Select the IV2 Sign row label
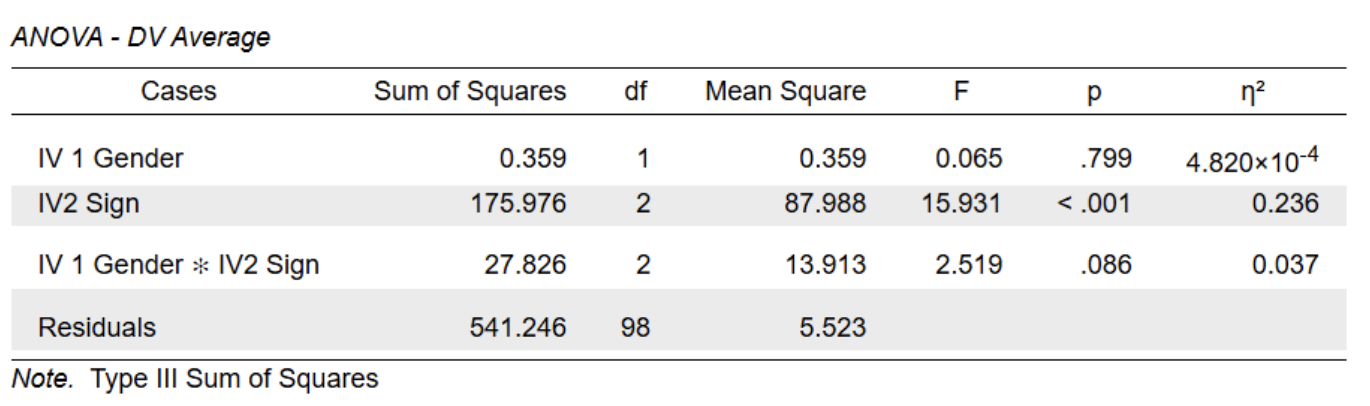Viewport: 1370px width, 406px height. pyautogui.click(x=88, y=204)
